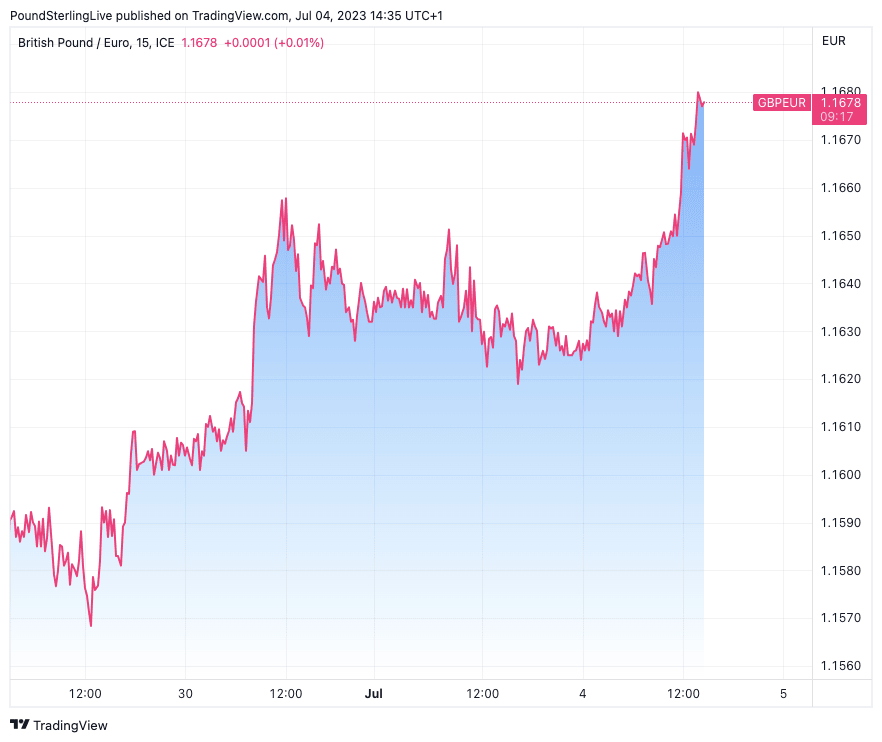Click the TradingView logo icon
Screen dimensions: 882x742
(x=19, y=725)
